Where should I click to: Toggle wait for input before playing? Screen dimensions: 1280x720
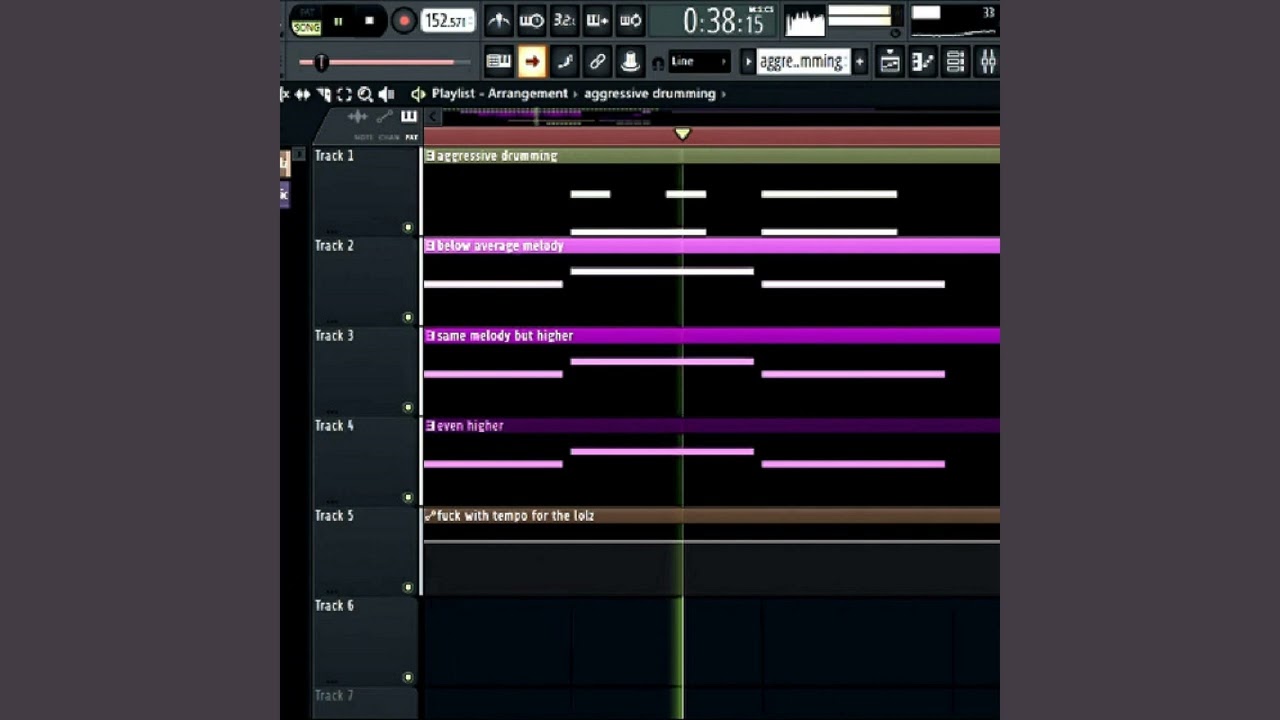(531, 21)
